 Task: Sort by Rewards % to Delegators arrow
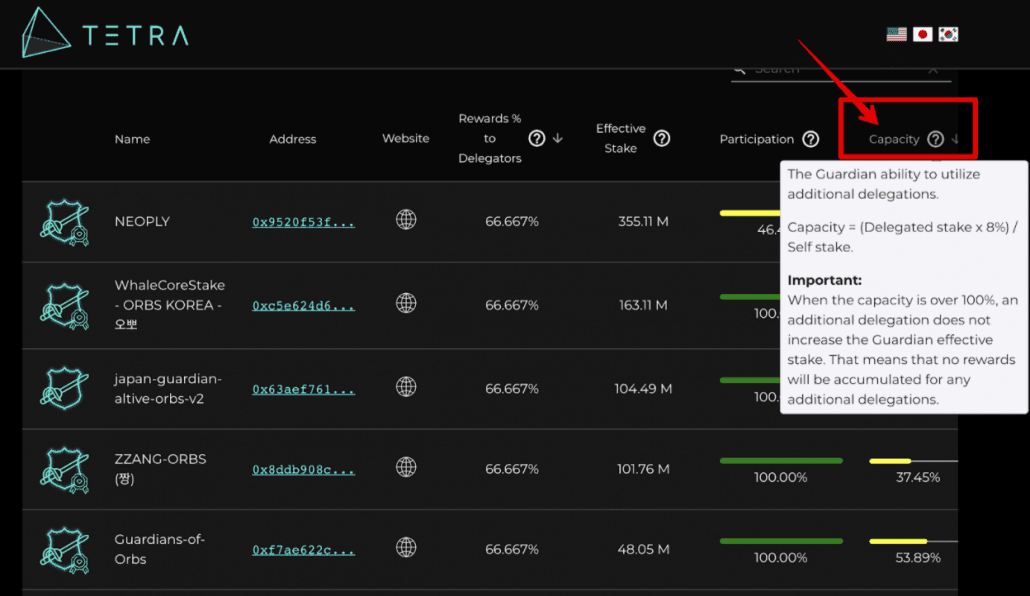[x=558, y=138]
